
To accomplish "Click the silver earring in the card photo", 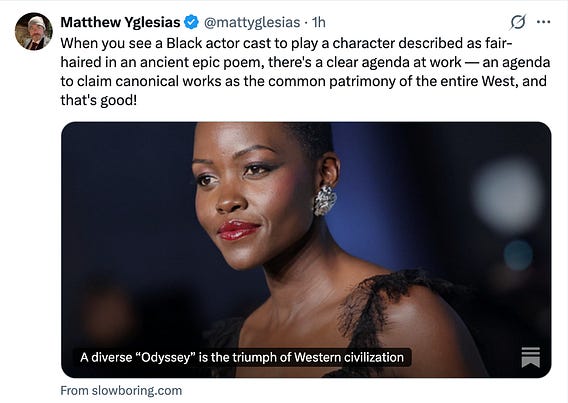I will (325, 200).
